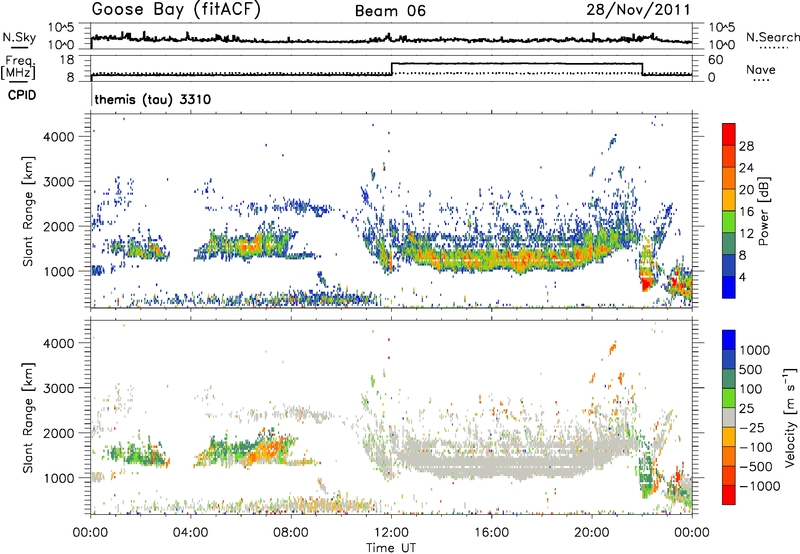Click the "28" tick on Power colorbar
The width and height of the screenshot is (800, 554).
coord(746,146)
